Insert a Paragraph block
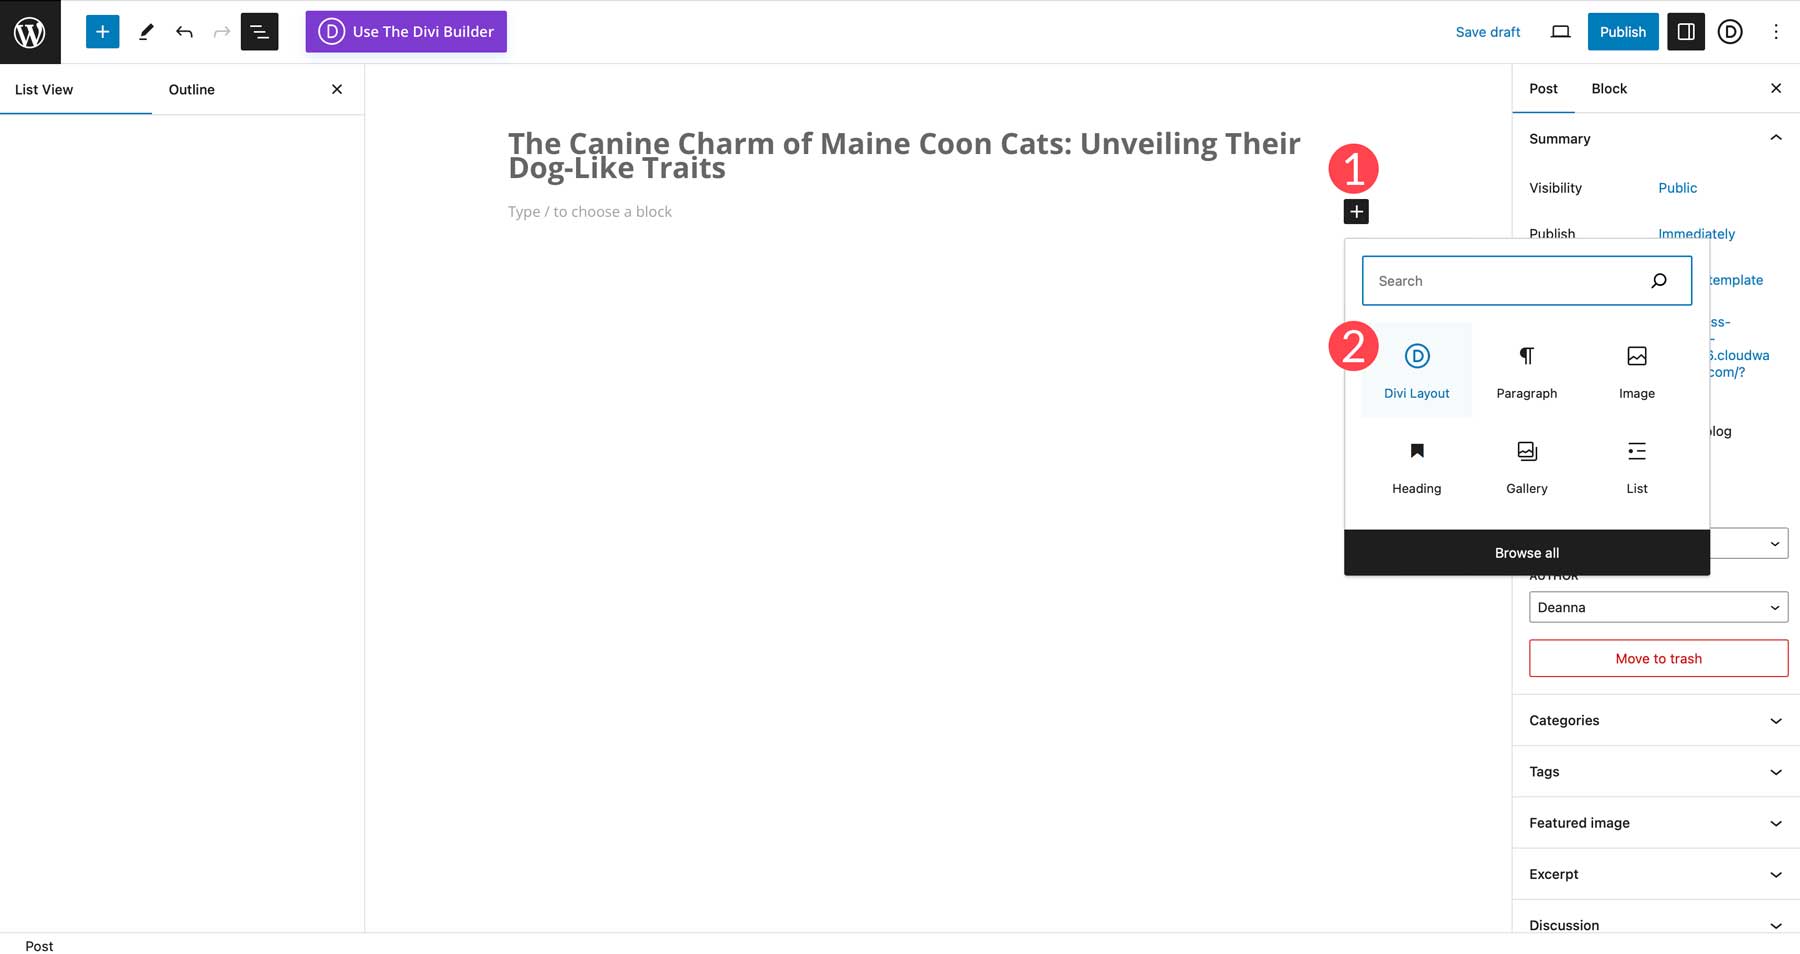The image size is (1800, 954). (1526, 368)
